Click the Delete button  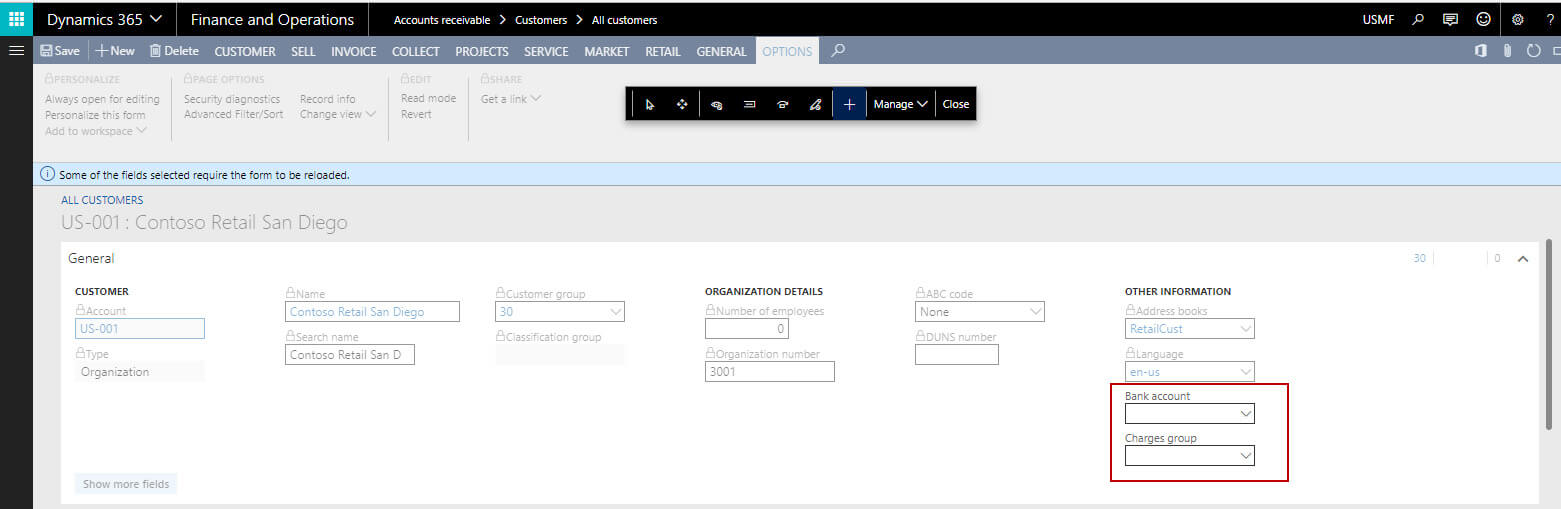coord(174,51)
